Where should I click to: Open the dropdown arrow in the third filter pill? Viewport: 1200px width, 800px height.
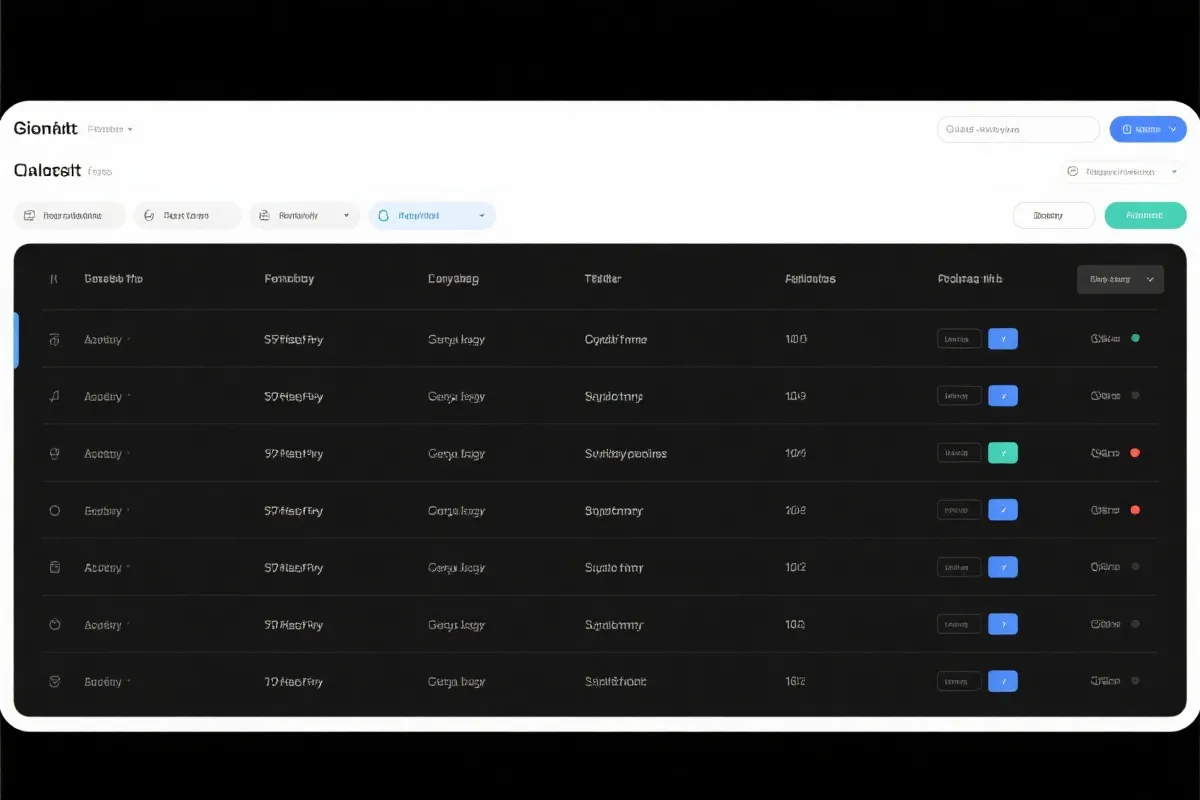pyautogui.click(x=346, y=215)
